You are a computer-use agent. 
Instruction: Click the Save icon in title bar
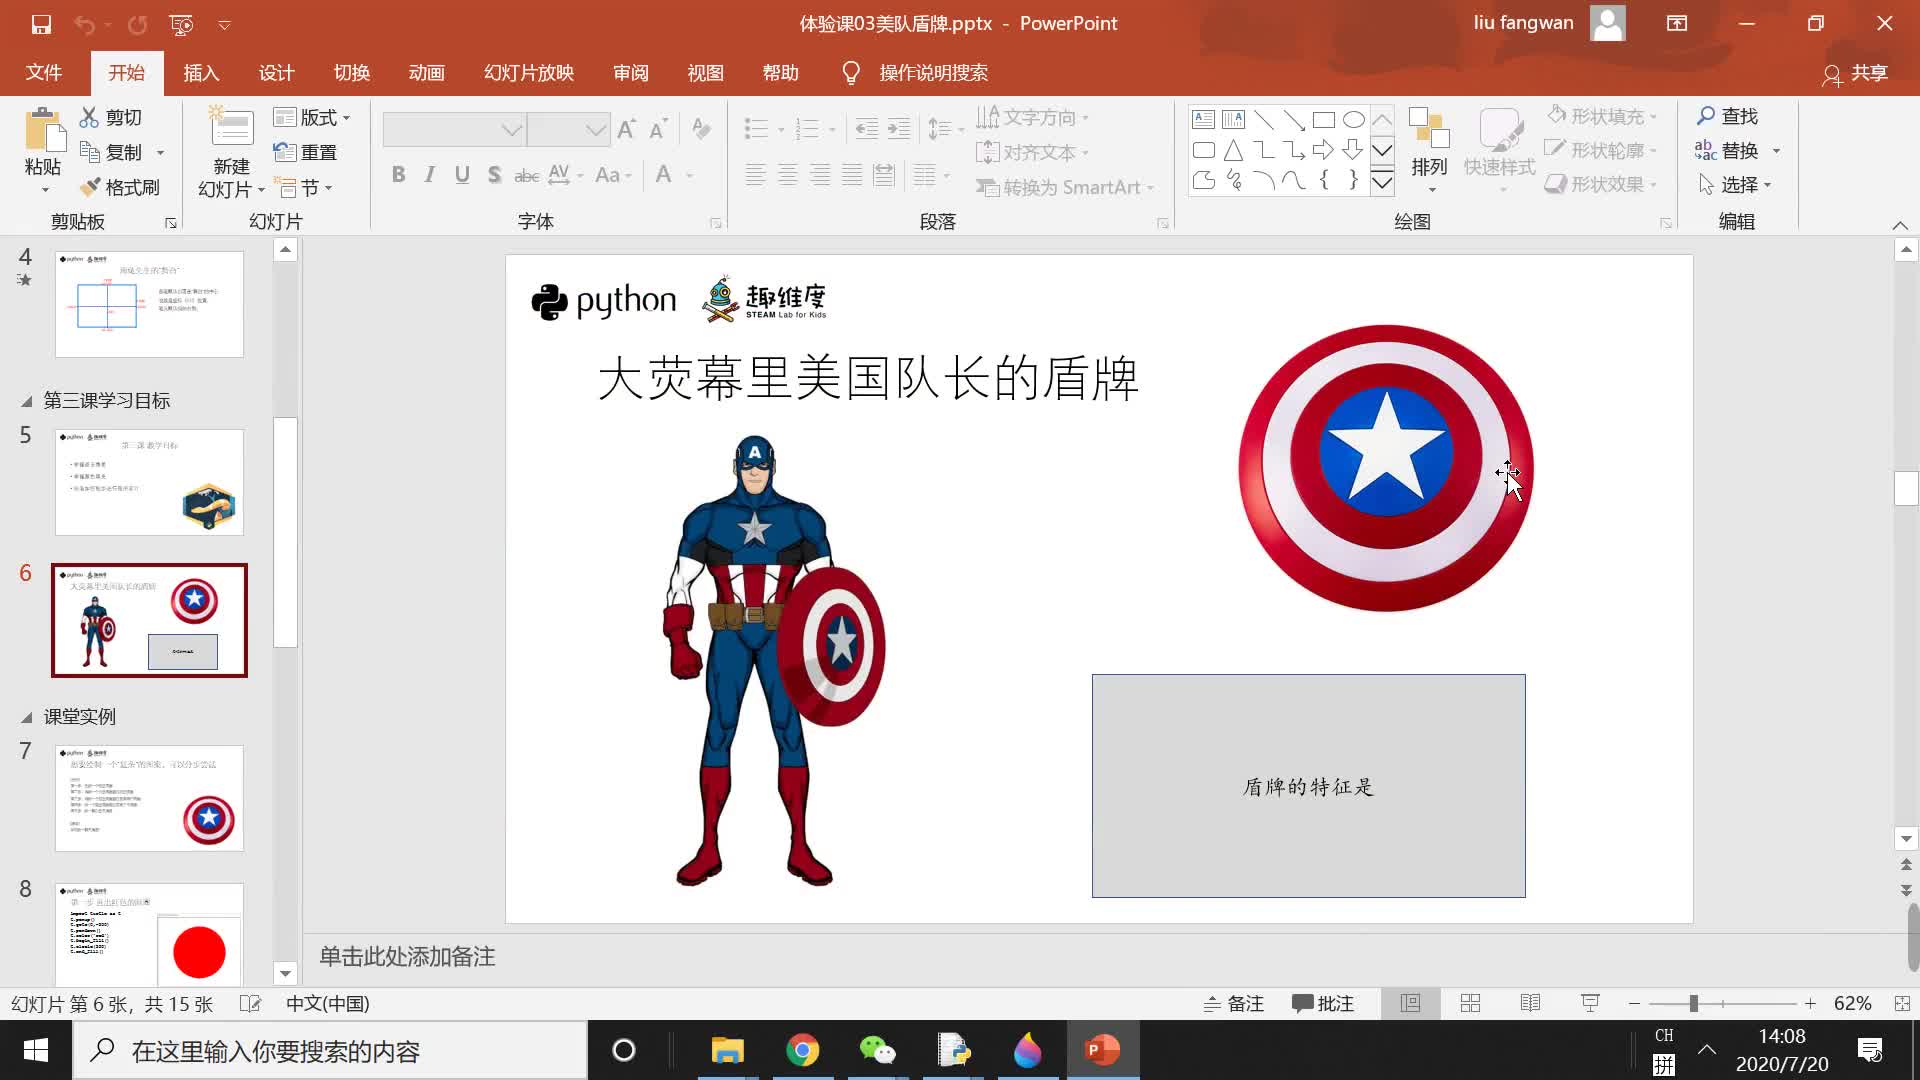(41, 24)
